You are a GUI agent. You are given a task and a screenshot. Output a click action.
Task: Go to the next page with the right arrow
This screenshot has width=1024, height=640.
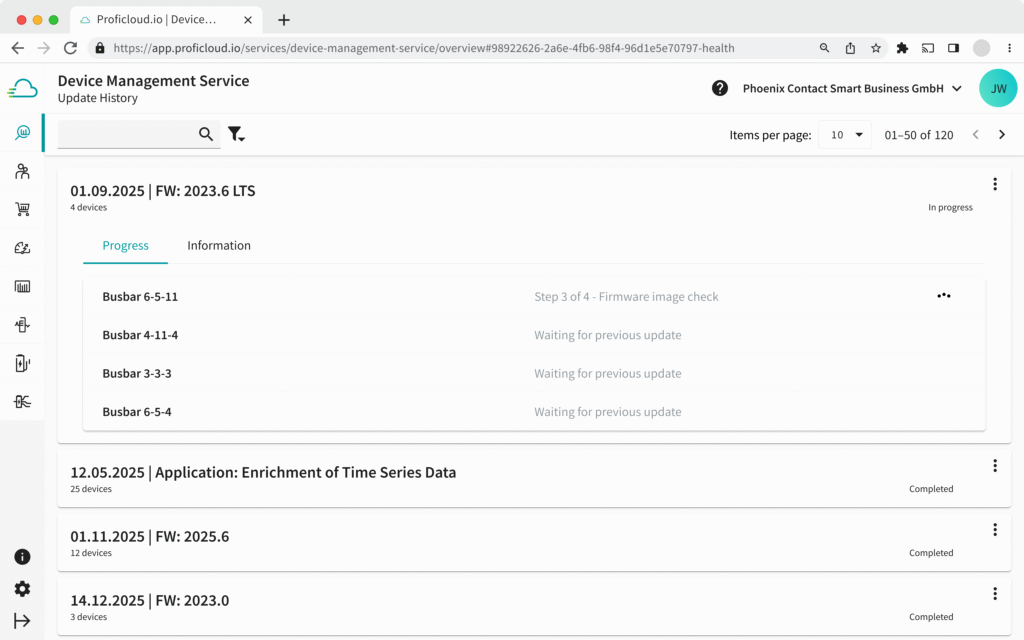[x=1002, y=133]
